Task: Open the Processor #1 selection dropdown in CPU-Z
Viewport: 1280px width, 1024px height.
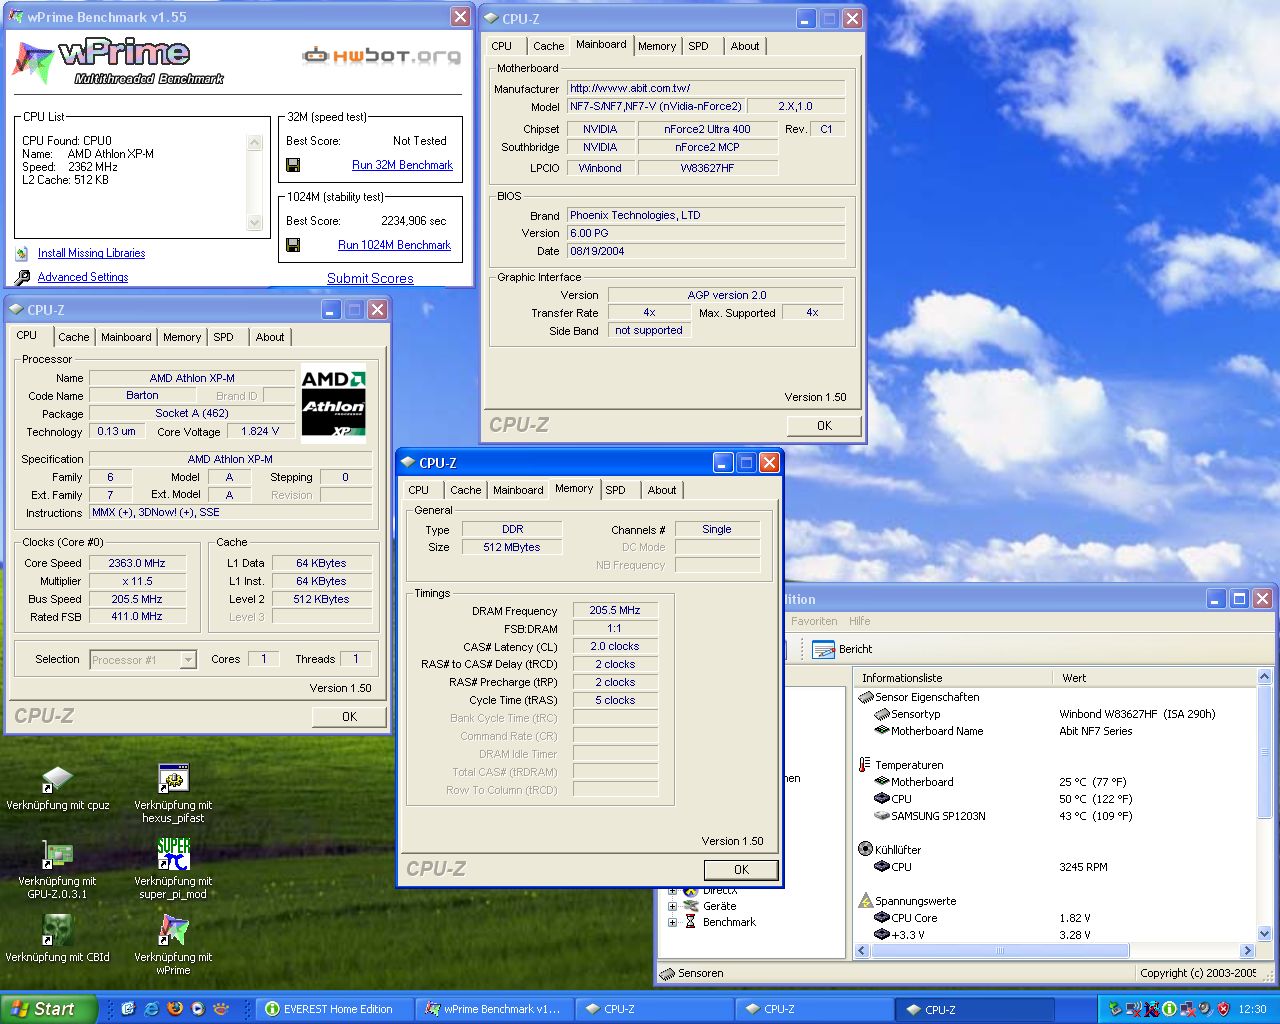Action: click(188, 660)
